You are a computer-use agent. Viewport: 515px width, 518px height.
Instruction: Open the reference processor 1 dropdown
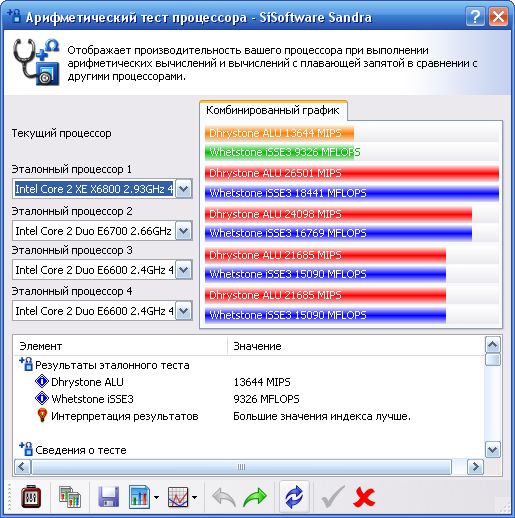[184, 189]
